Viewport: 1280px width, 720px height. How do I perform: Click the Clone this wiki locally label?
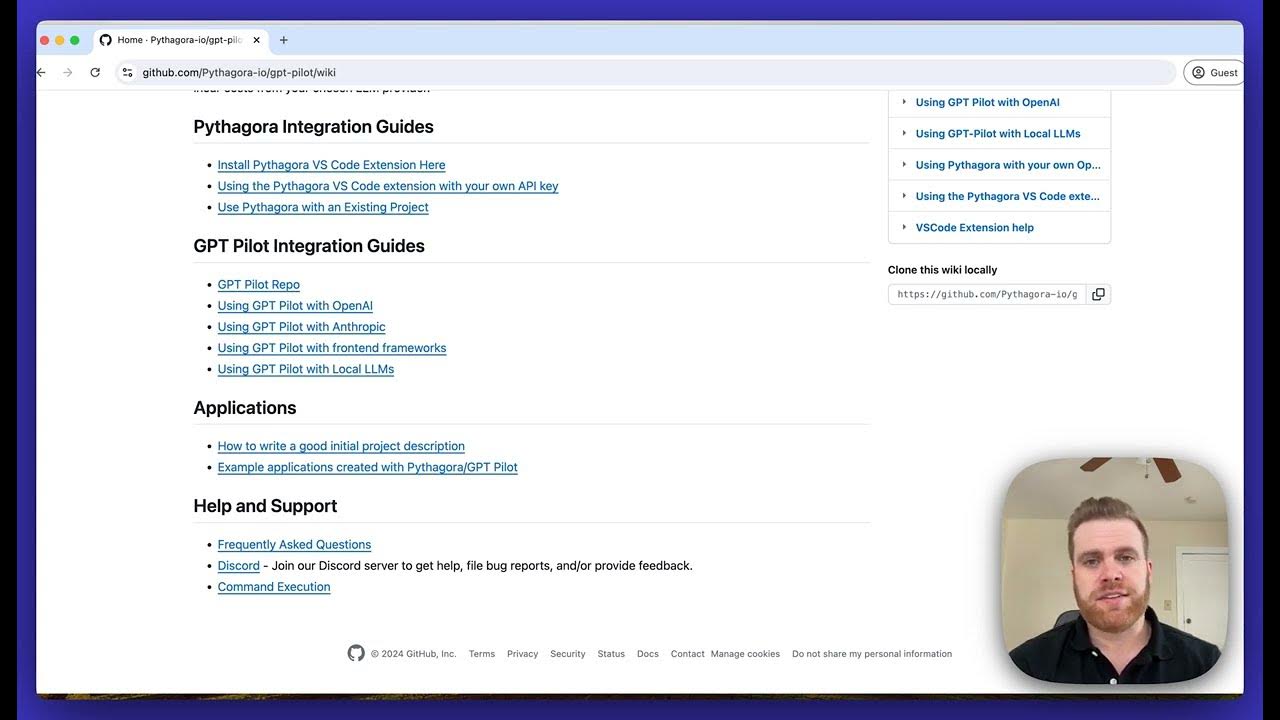pos(942,270)
